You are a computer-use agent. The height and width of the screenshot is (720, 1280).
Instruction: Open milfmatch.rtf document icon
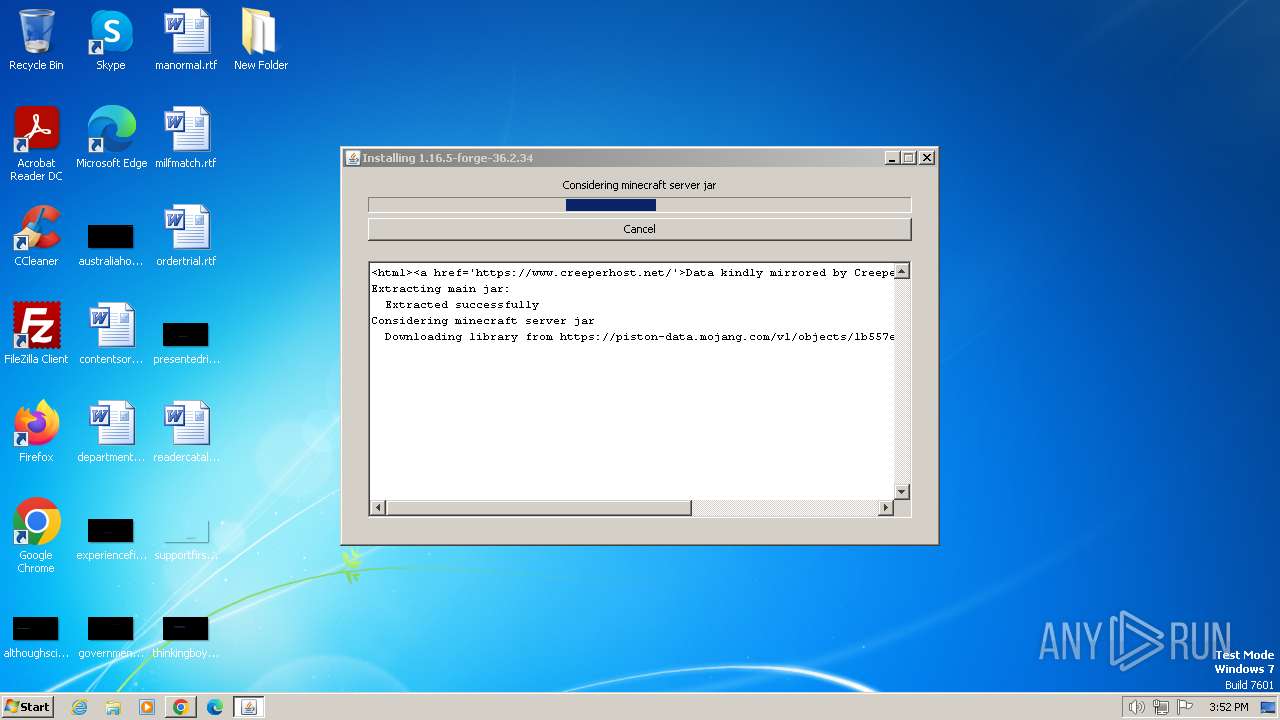click(x=186, y=138)
